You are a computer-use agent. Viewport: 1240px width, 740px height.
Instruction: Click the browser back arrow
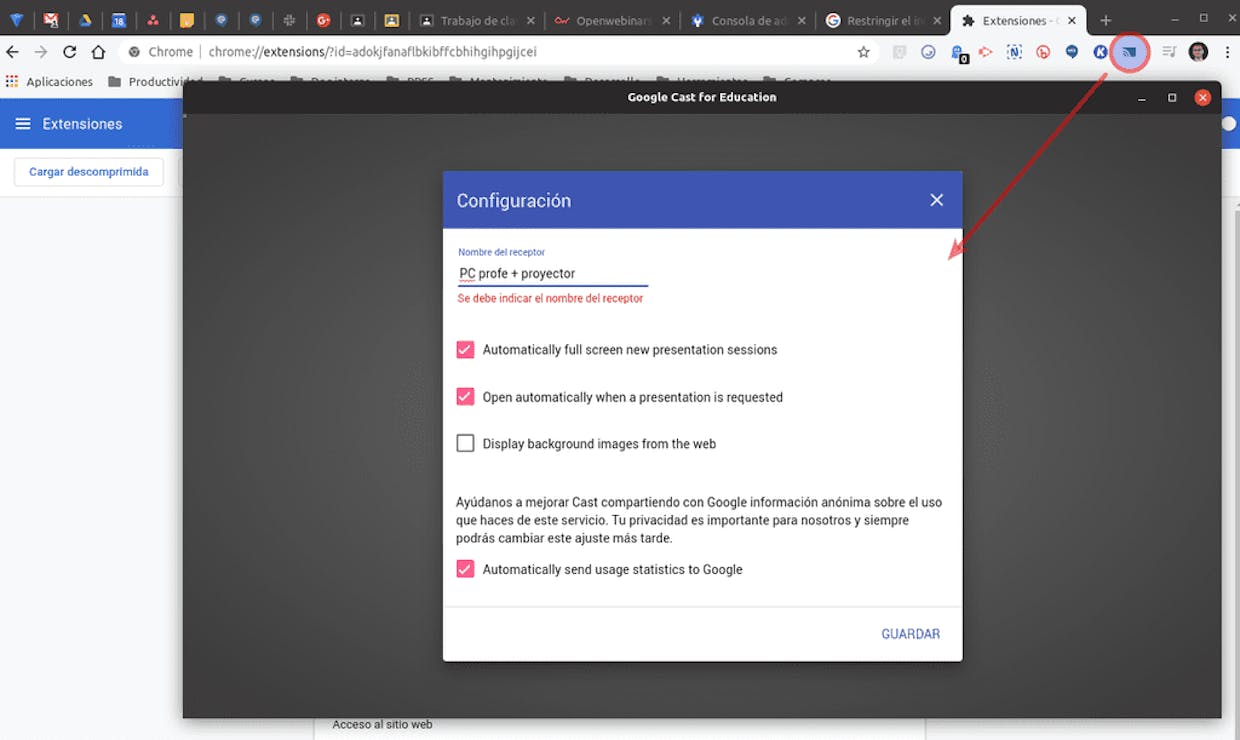13,52
